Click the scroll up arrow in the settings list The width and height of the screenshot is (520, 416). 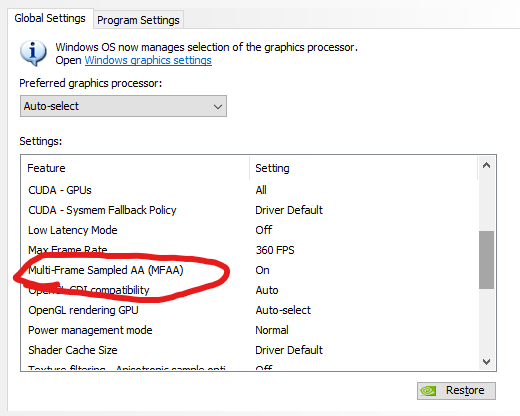coord(486,166)
